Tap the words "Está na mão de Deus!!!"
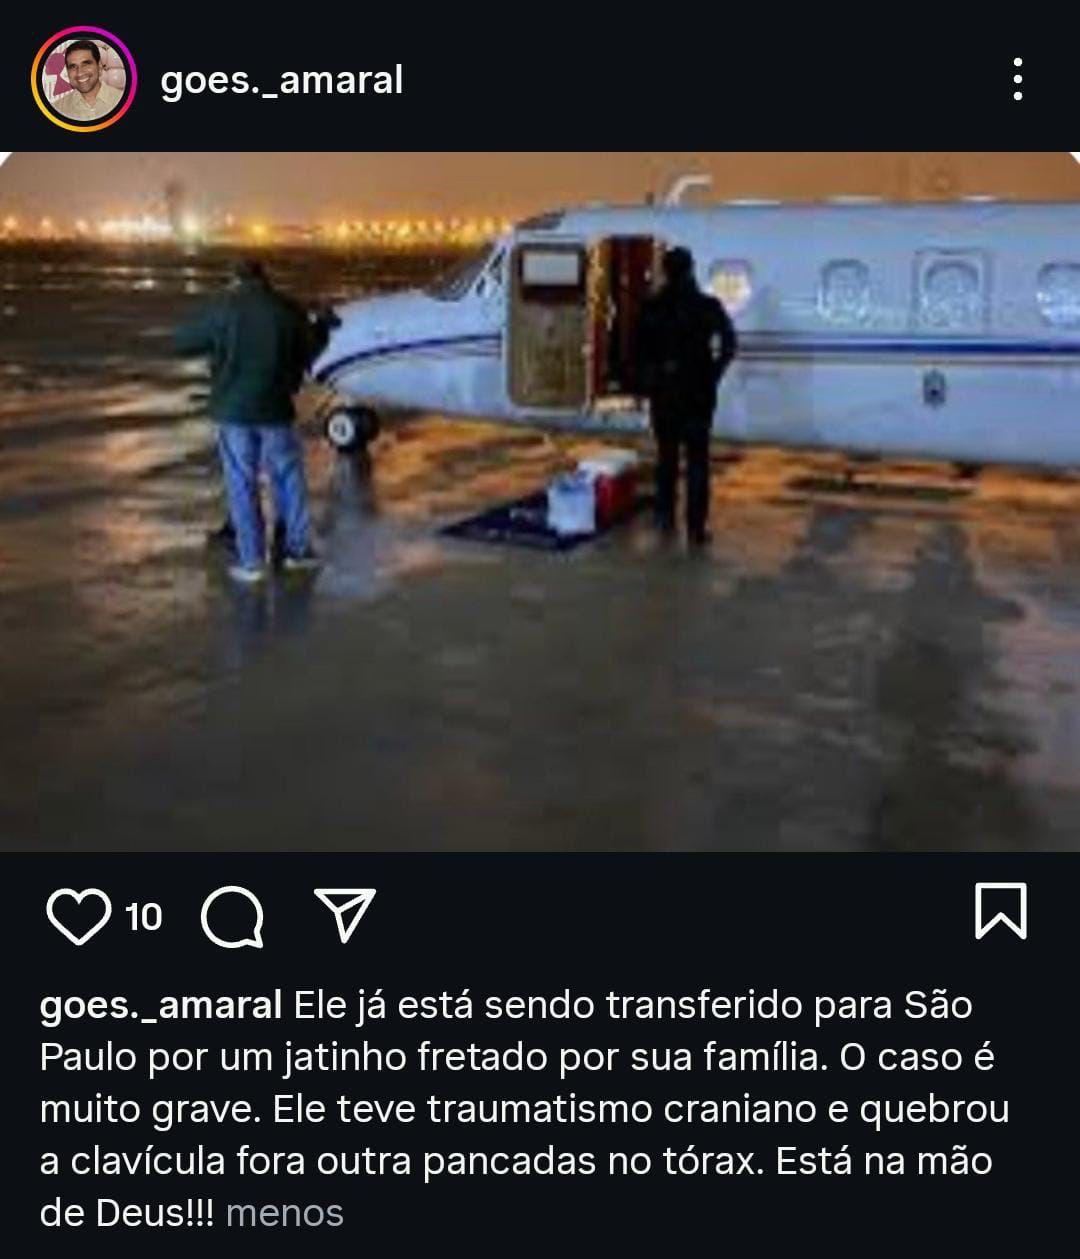This screenshot has width=1080, height=1259. tap(516, 1187)
